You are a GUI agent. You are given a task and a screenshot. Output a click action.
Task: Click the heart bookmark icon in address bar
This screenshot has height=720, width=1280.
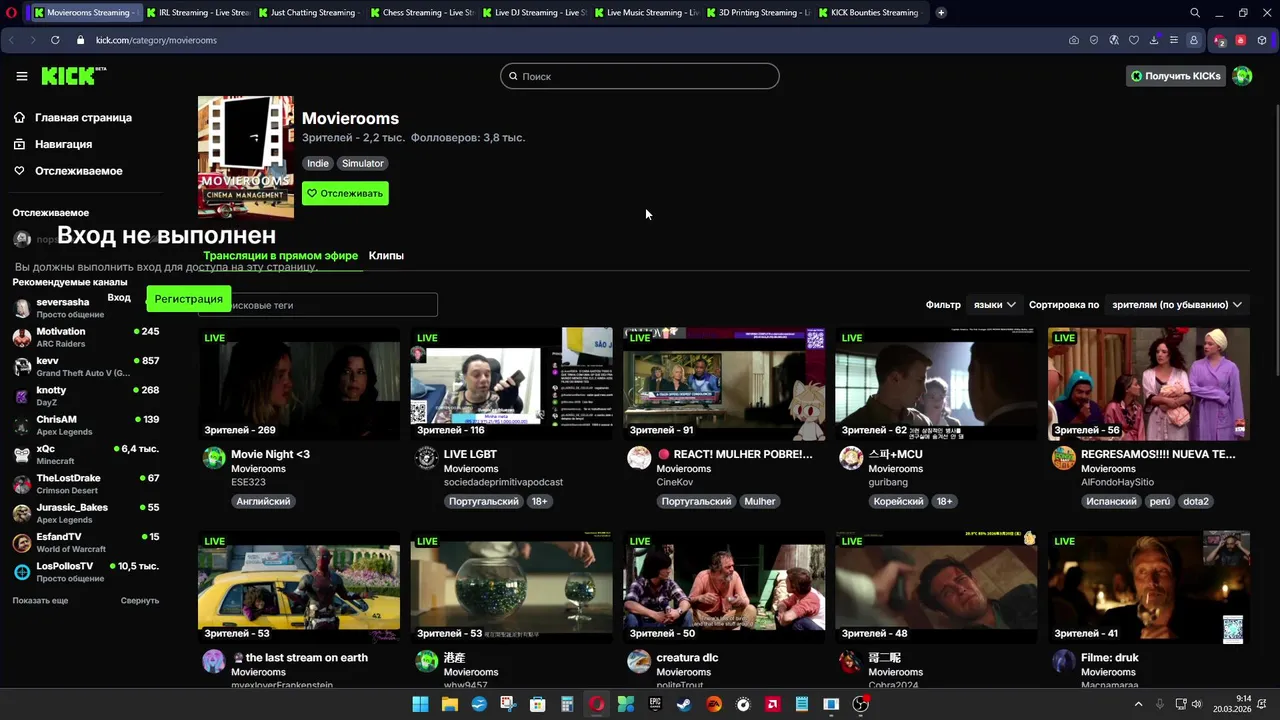[1134, 40]
